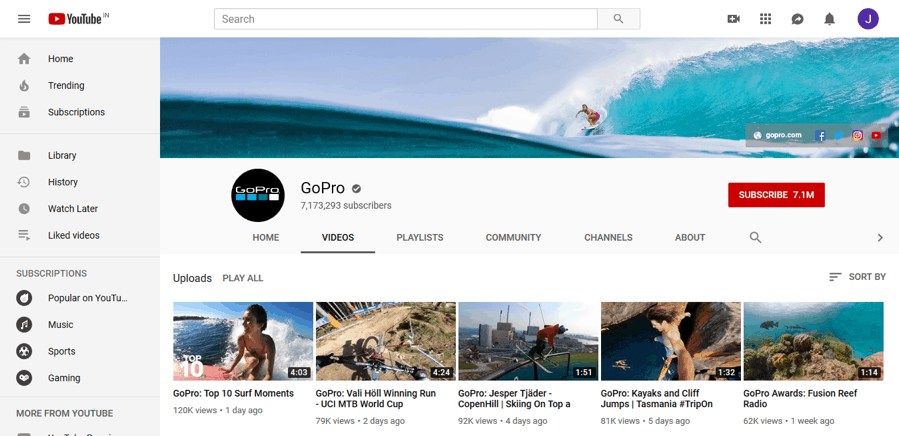Open the gopro.com banner link
Image resolution: width=899 pixels, height=436 pixels.
pos(777,135)
